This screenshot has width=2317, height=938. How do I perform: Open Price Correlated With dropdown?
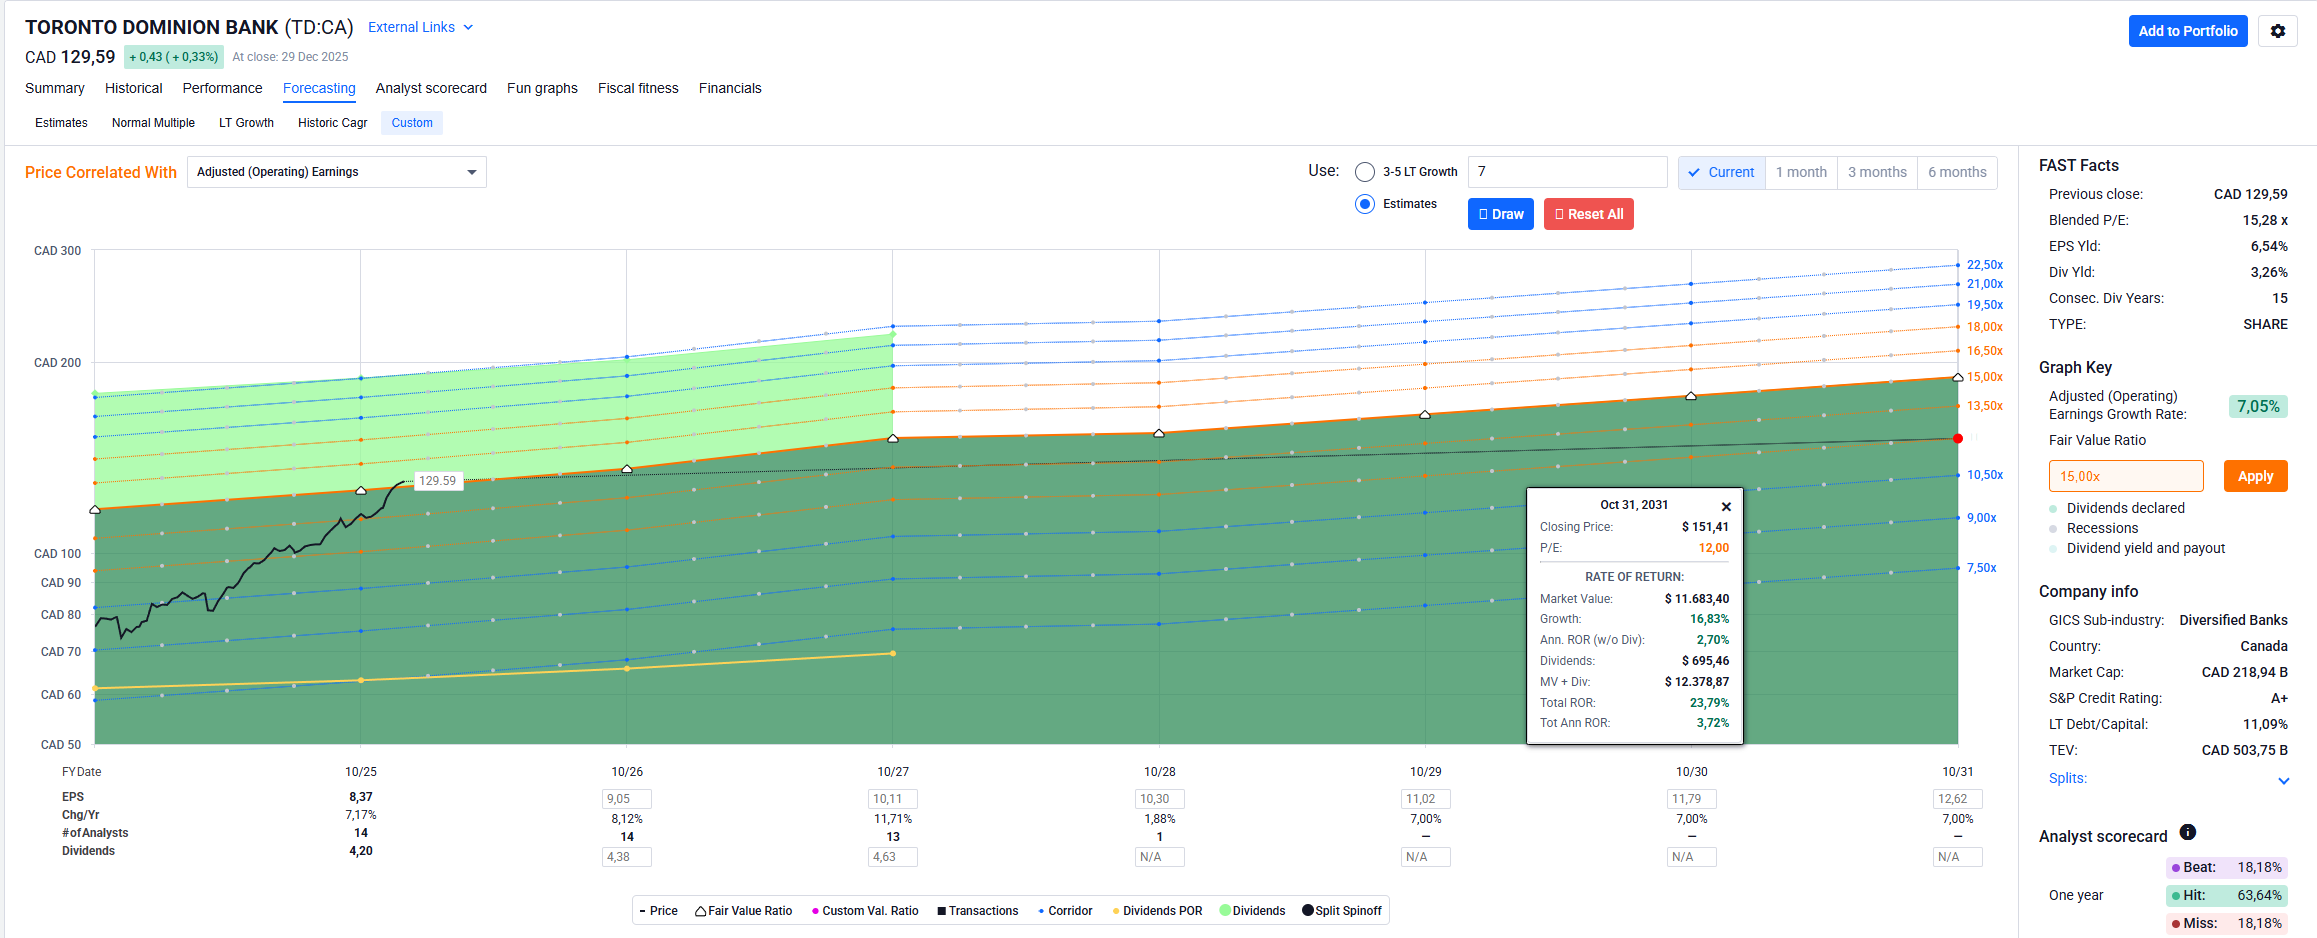336,172
